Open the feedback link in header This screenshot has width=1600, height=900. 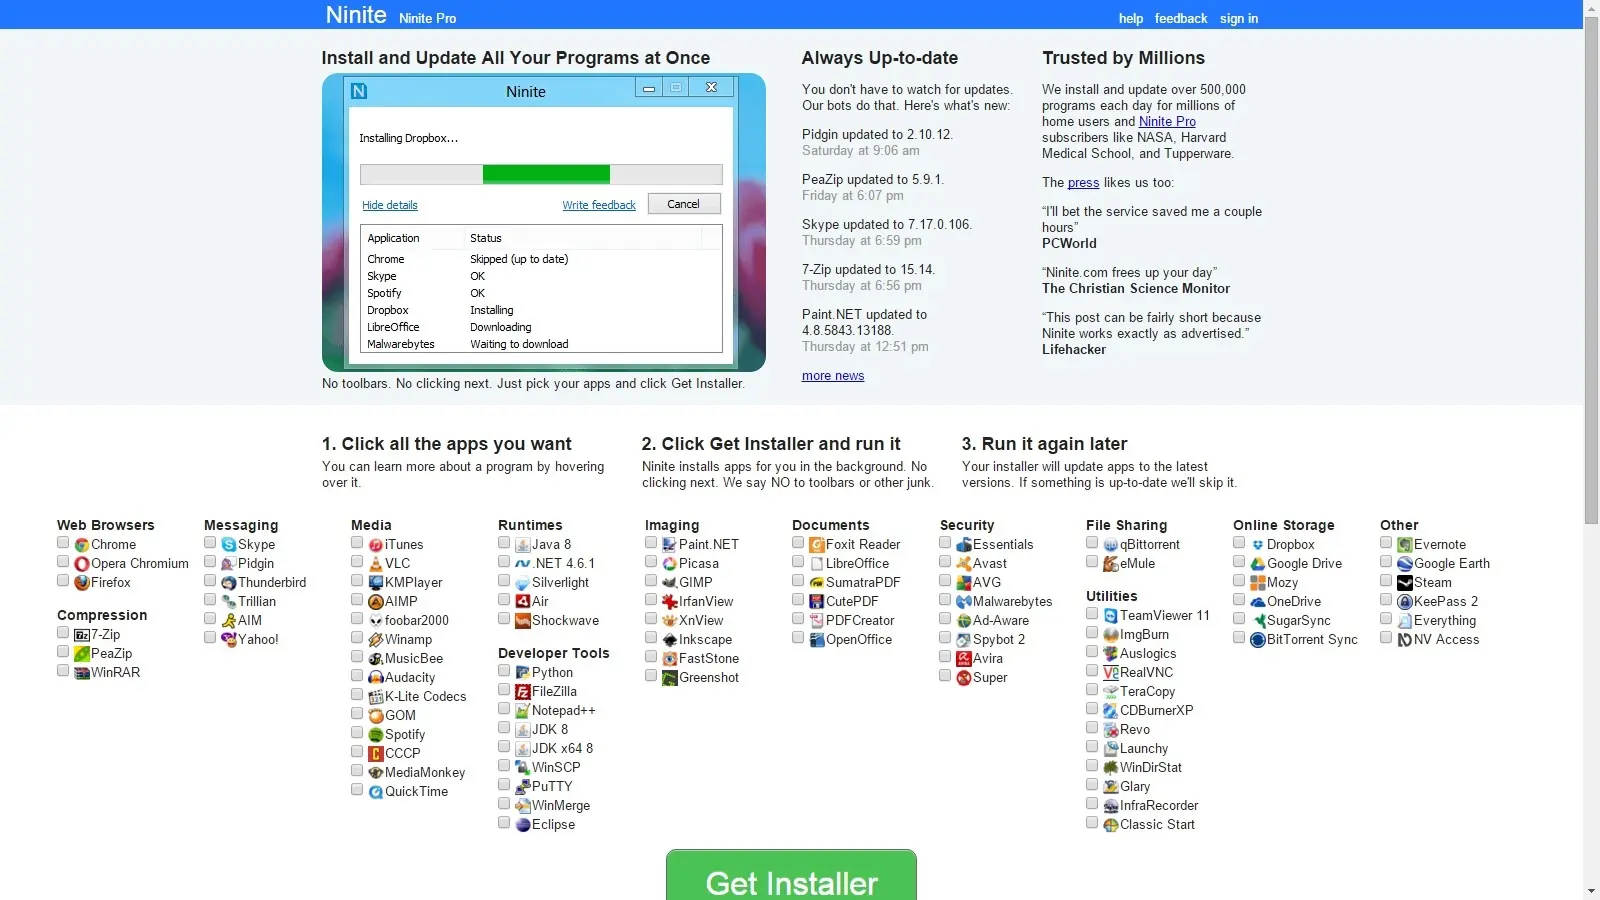[x=1181, y=18]
